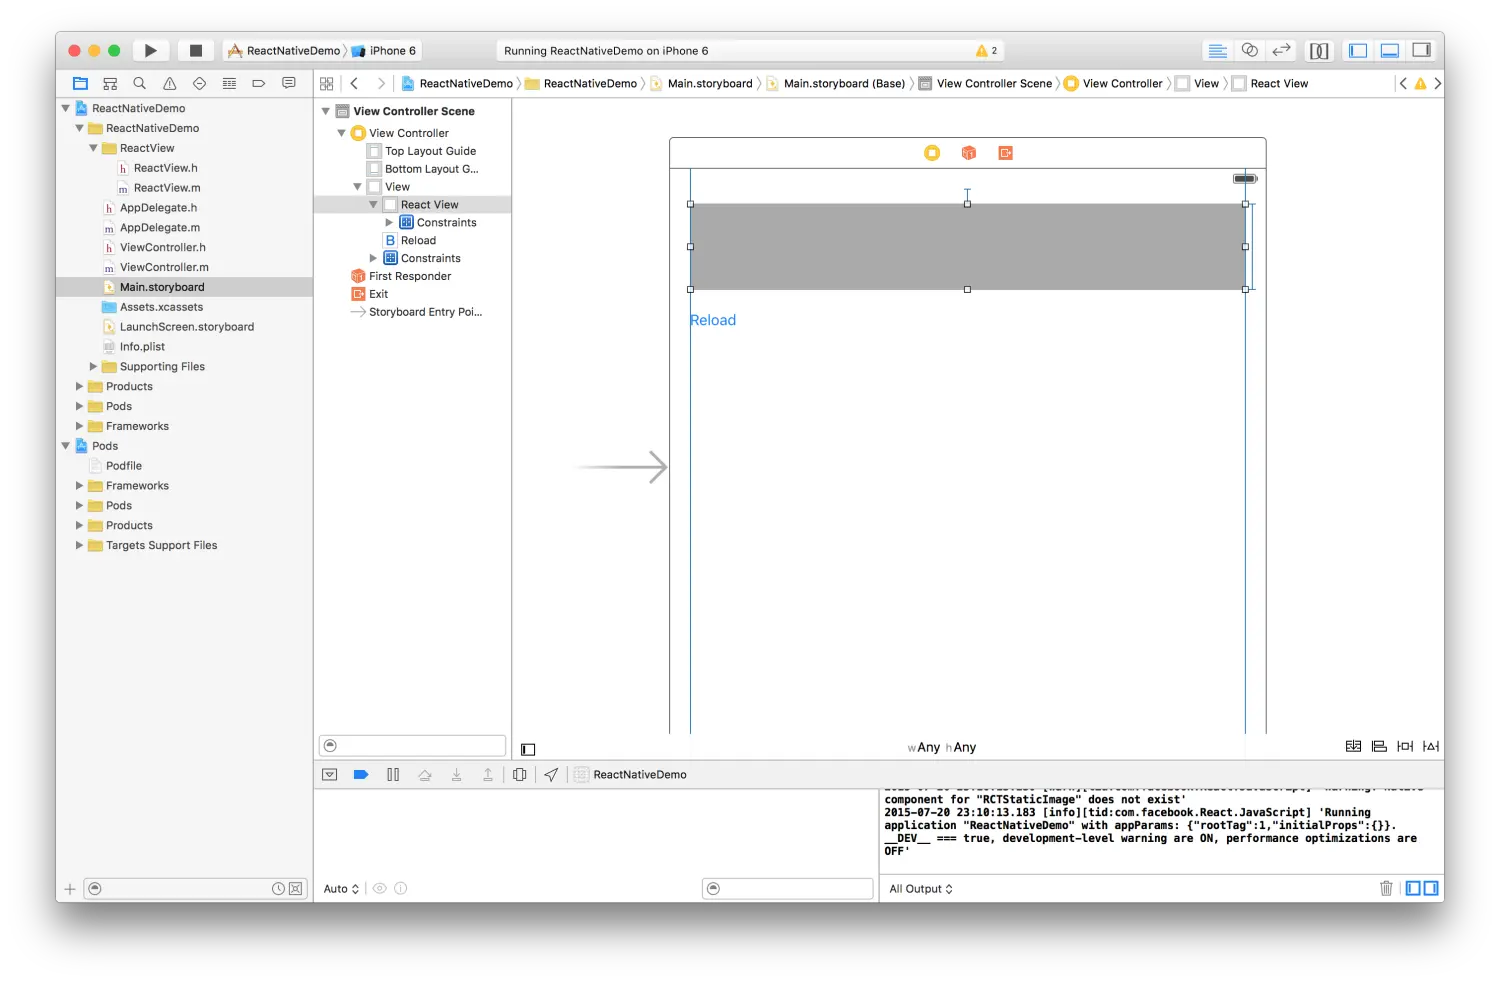Collapse the ReactView folder group
The width and height of the screenshot is (1500, 982).
pyautogui.click(x=94, y=148)
